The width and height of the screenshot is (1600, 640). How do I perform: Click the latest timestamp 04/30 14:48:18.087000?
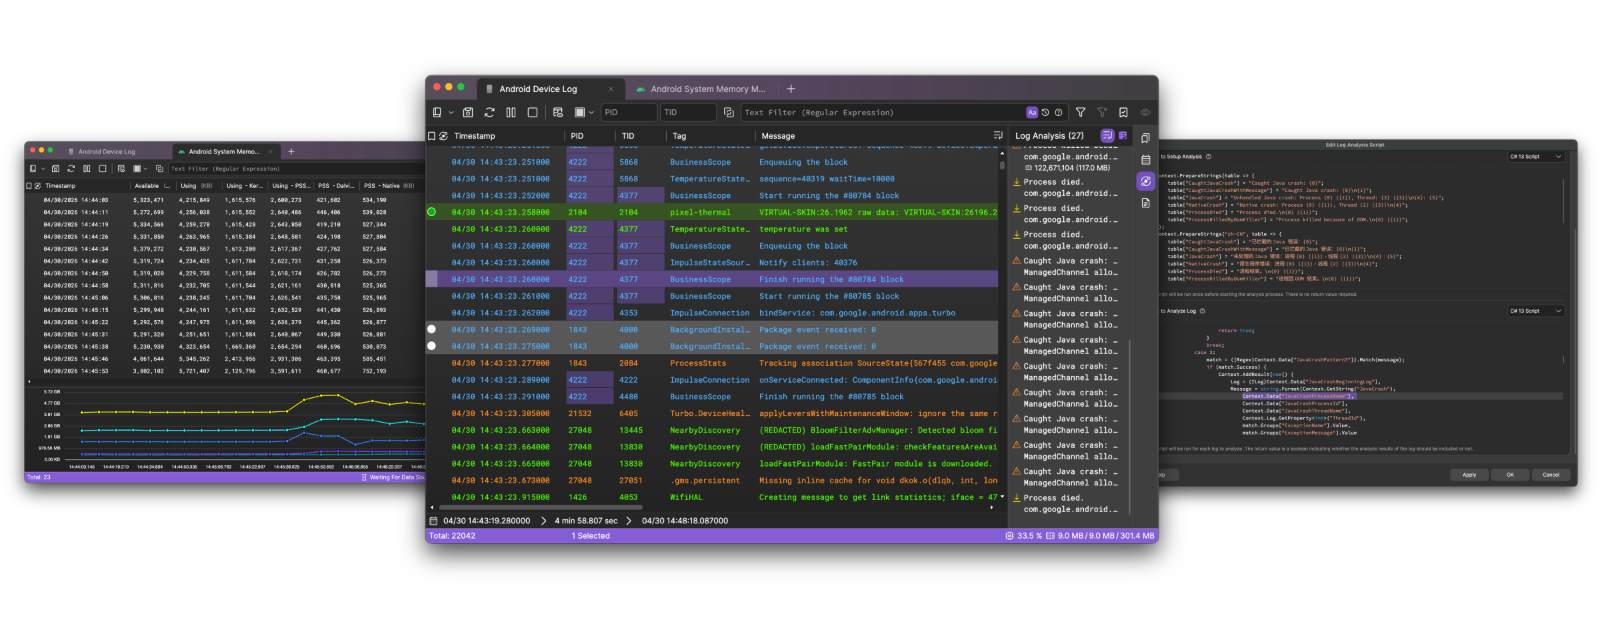[x=685, y=521]
